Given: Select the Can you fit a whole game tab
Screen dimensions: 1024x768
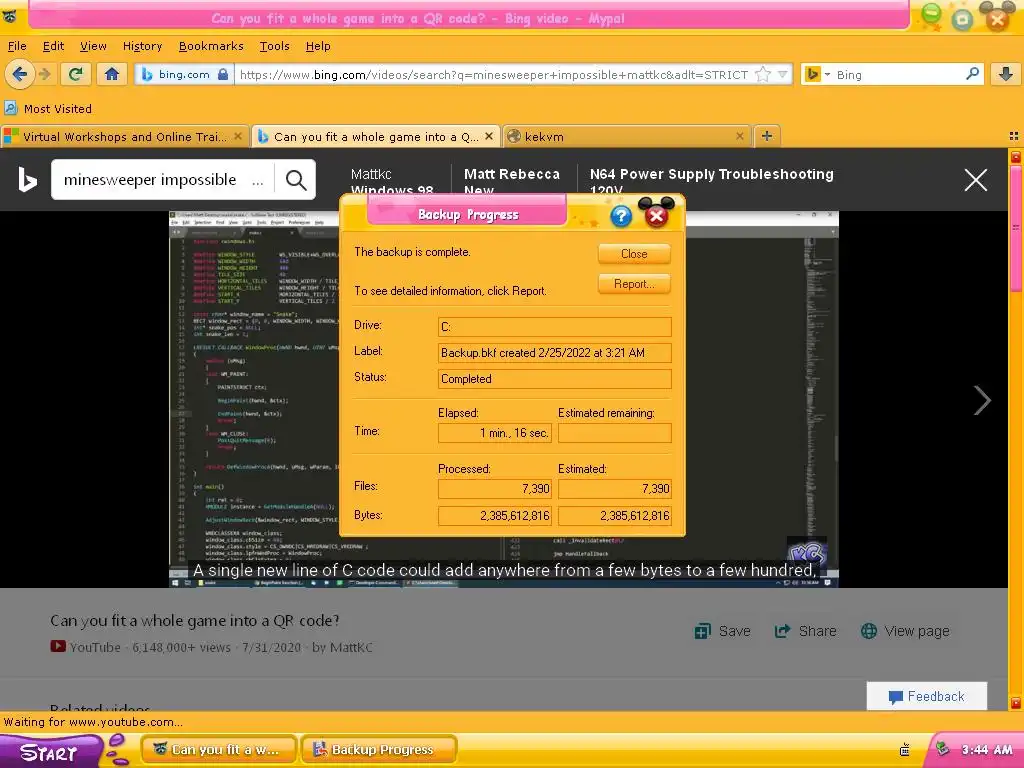Looking at the screenshot, I should (x=376, y=136).
